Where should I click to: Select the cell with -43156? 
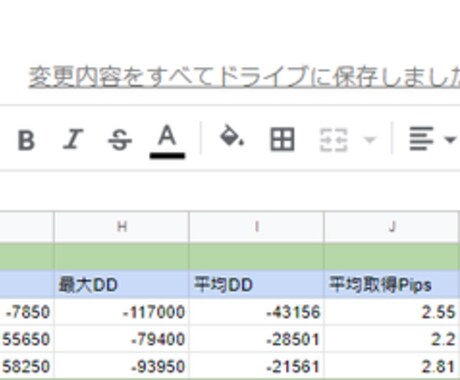256,312
